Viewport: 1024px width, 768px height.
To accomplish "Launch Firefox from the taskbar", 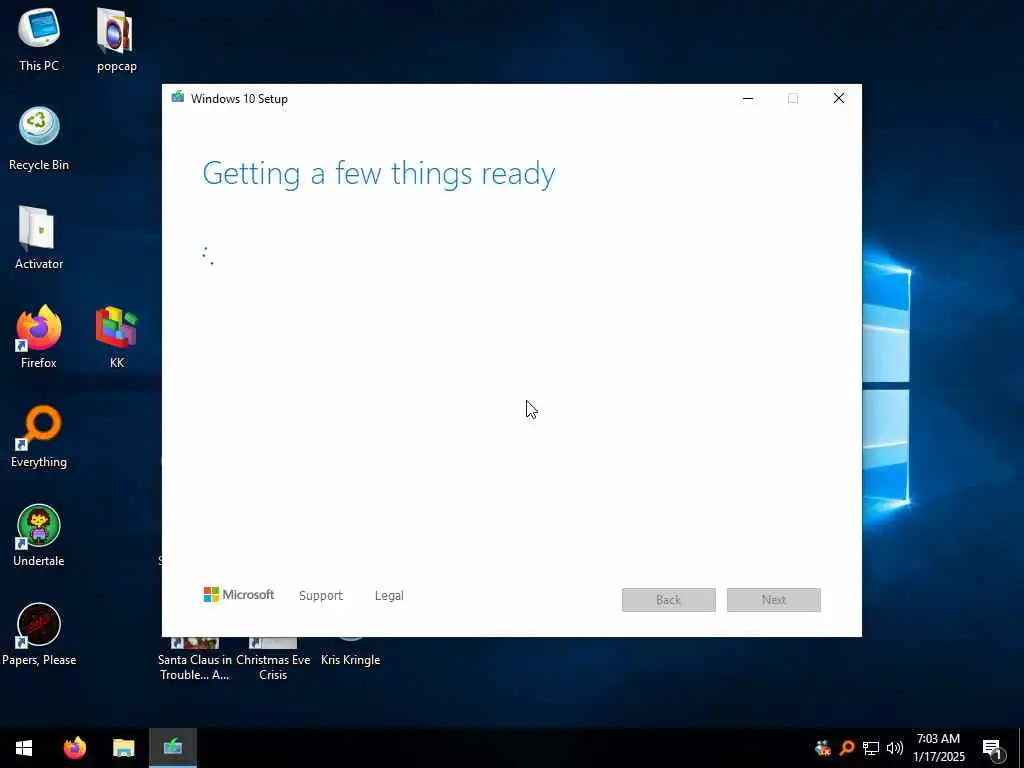I will (74, 748).
